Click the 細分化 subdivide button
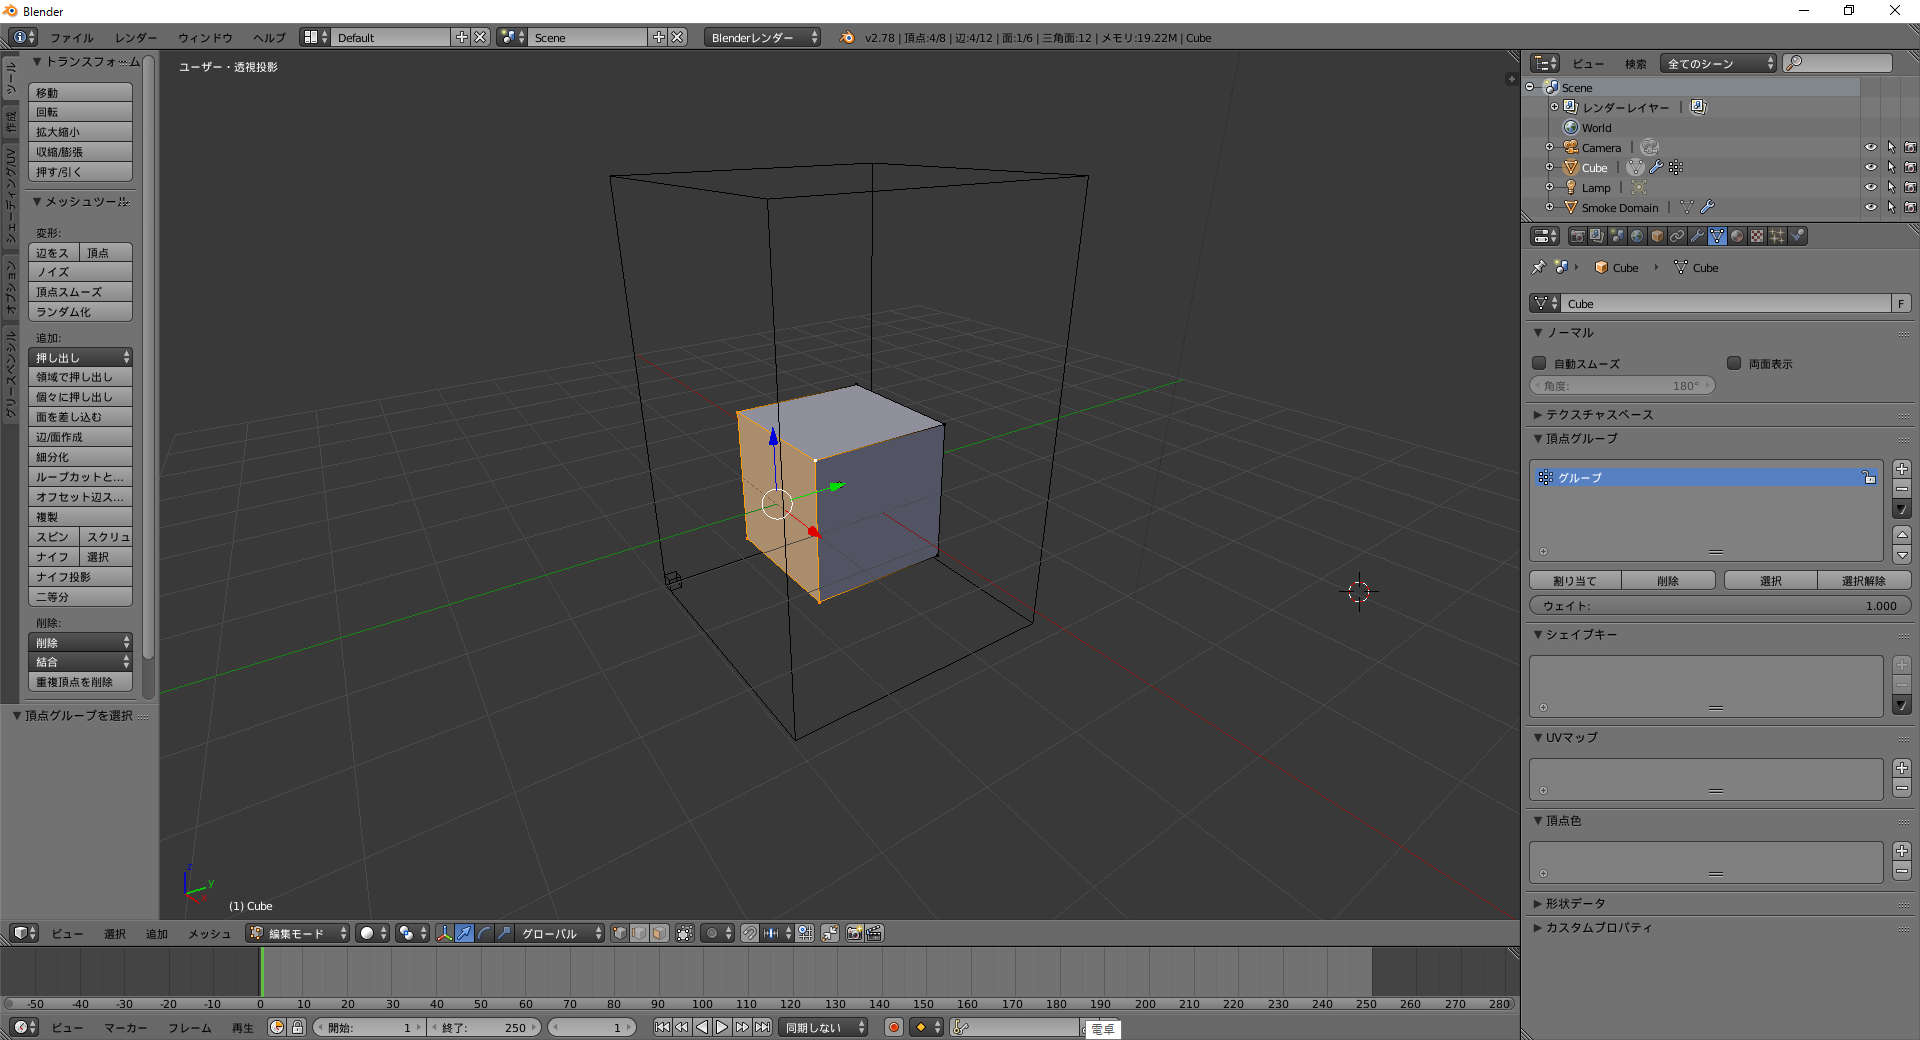The width and height of the screenshot is (1920, 1040). tap(80, 457)
